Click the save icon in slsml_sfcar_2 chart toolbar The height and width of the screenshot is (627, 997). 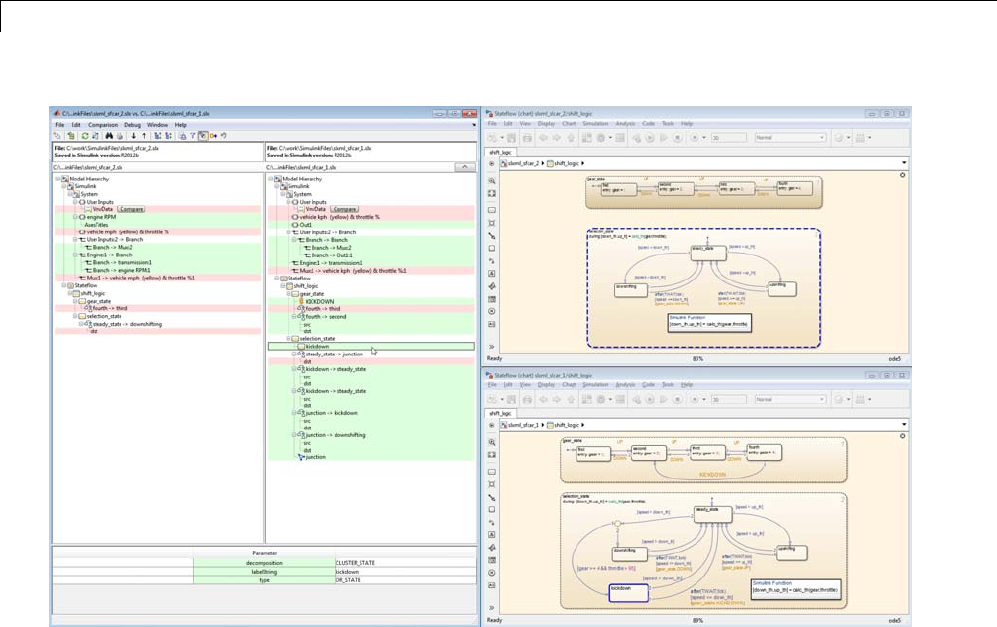point(511,136)
